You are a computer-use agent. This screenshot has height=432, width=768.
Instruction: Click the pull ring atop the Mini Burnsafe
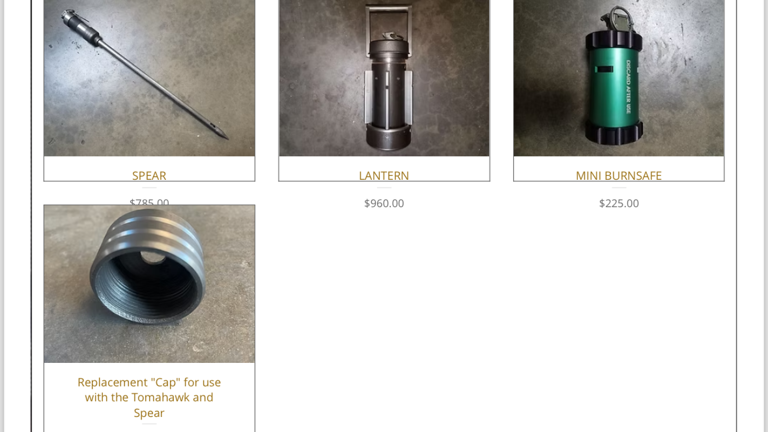[x=618, y=15]
